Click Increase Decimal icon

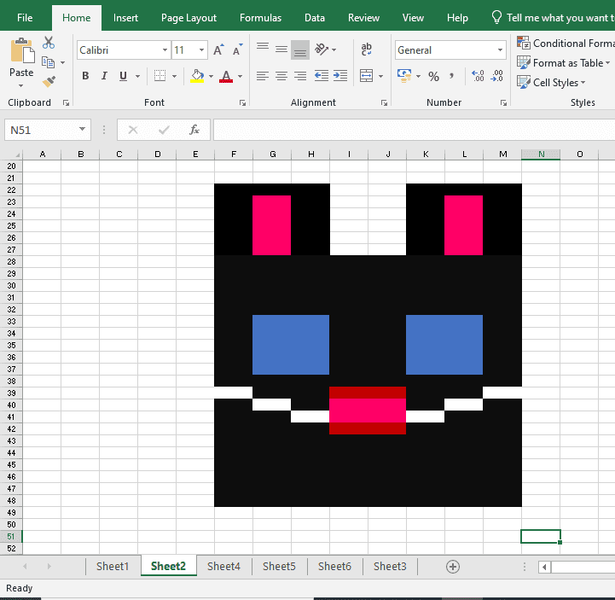478,76
